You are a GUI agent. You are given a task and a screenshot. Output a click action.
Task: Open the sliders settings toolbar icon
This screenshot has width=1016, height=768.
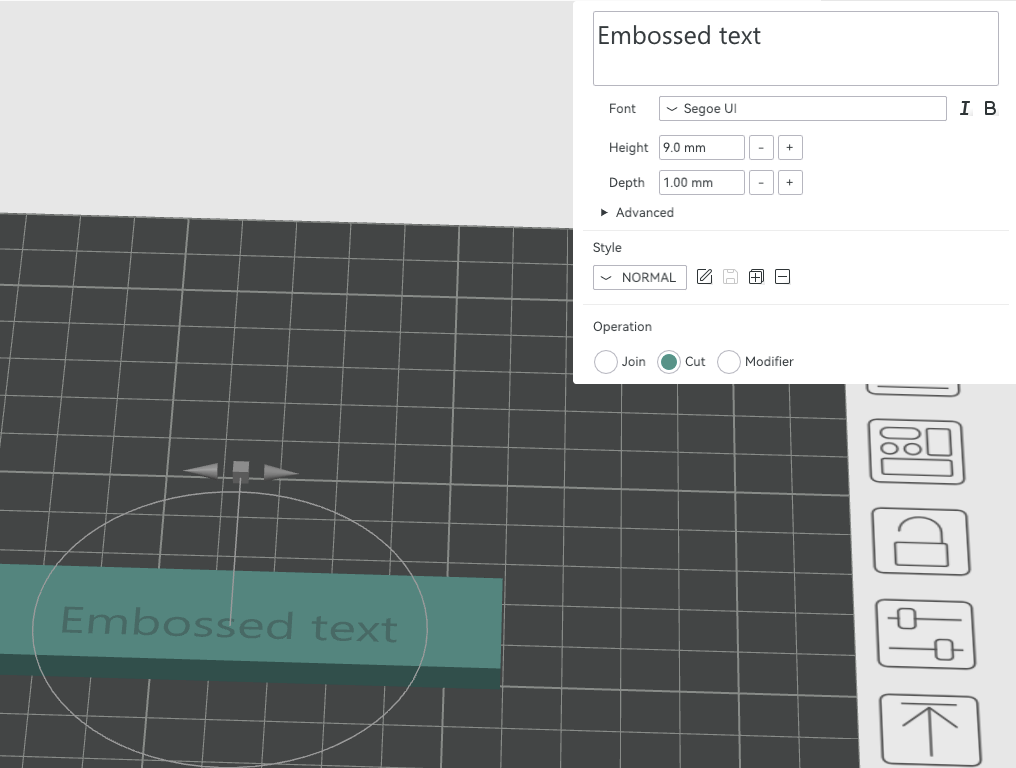click(925, 634)
